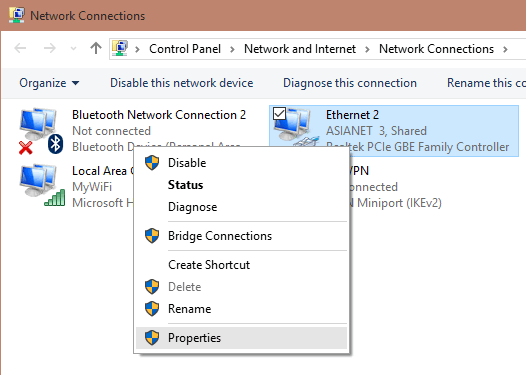
Task: Go back with the left arrow
Action: coord(20,49)
